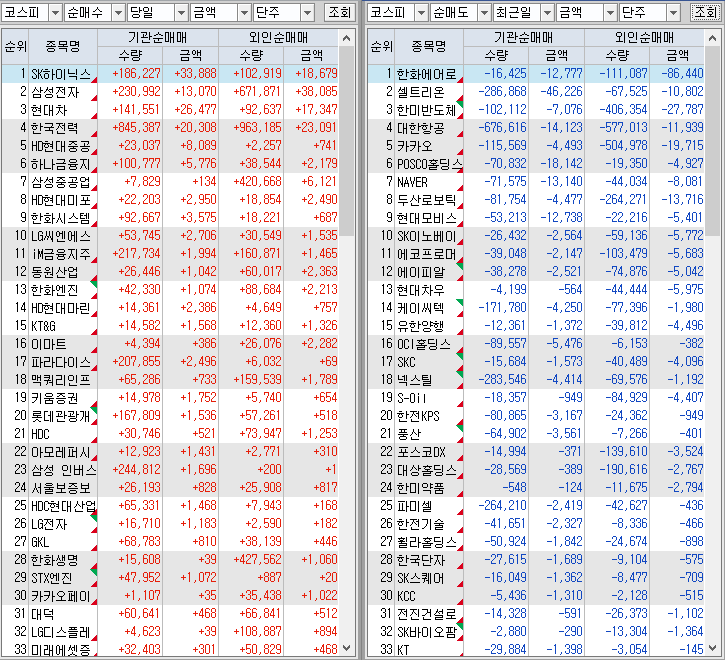Click -86,440 foreign amount for 한화에어로

[x=682, y=74]
